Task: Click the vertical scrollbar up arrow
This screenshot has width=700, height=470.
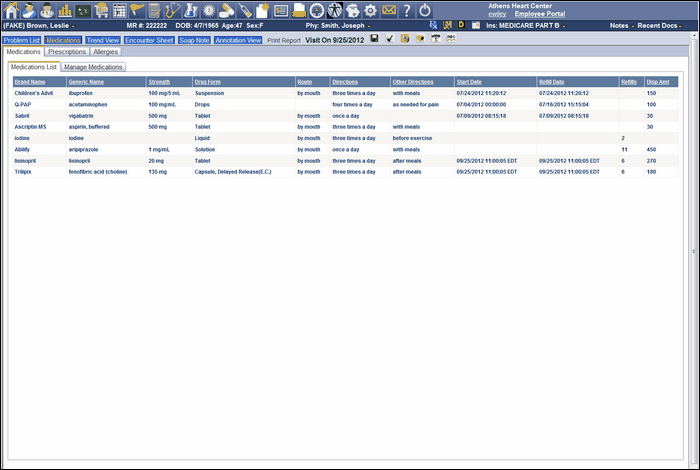Action: [694, 35]
